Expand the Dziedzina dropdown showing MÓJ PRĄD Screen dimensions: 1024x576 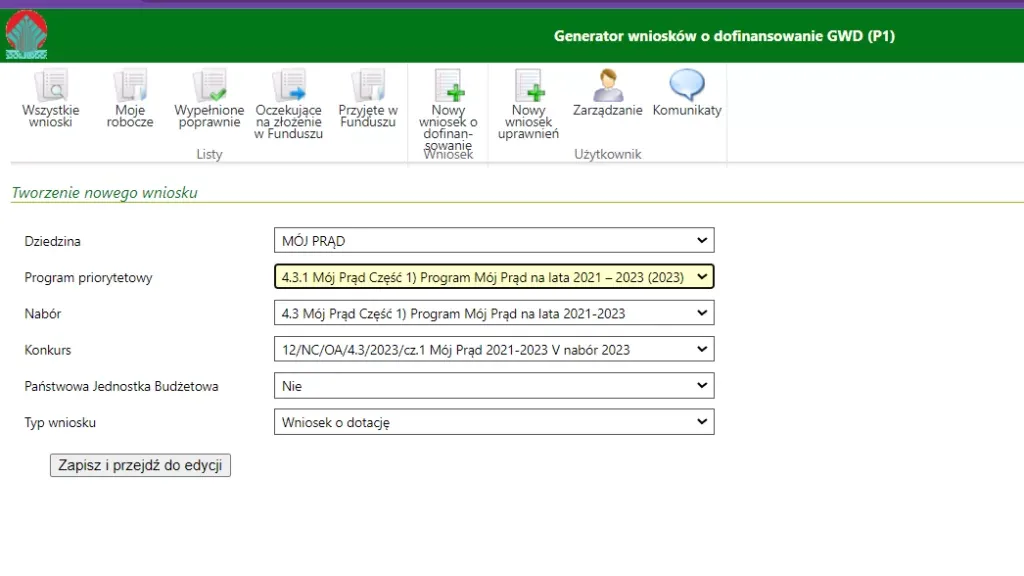point(494,241)
